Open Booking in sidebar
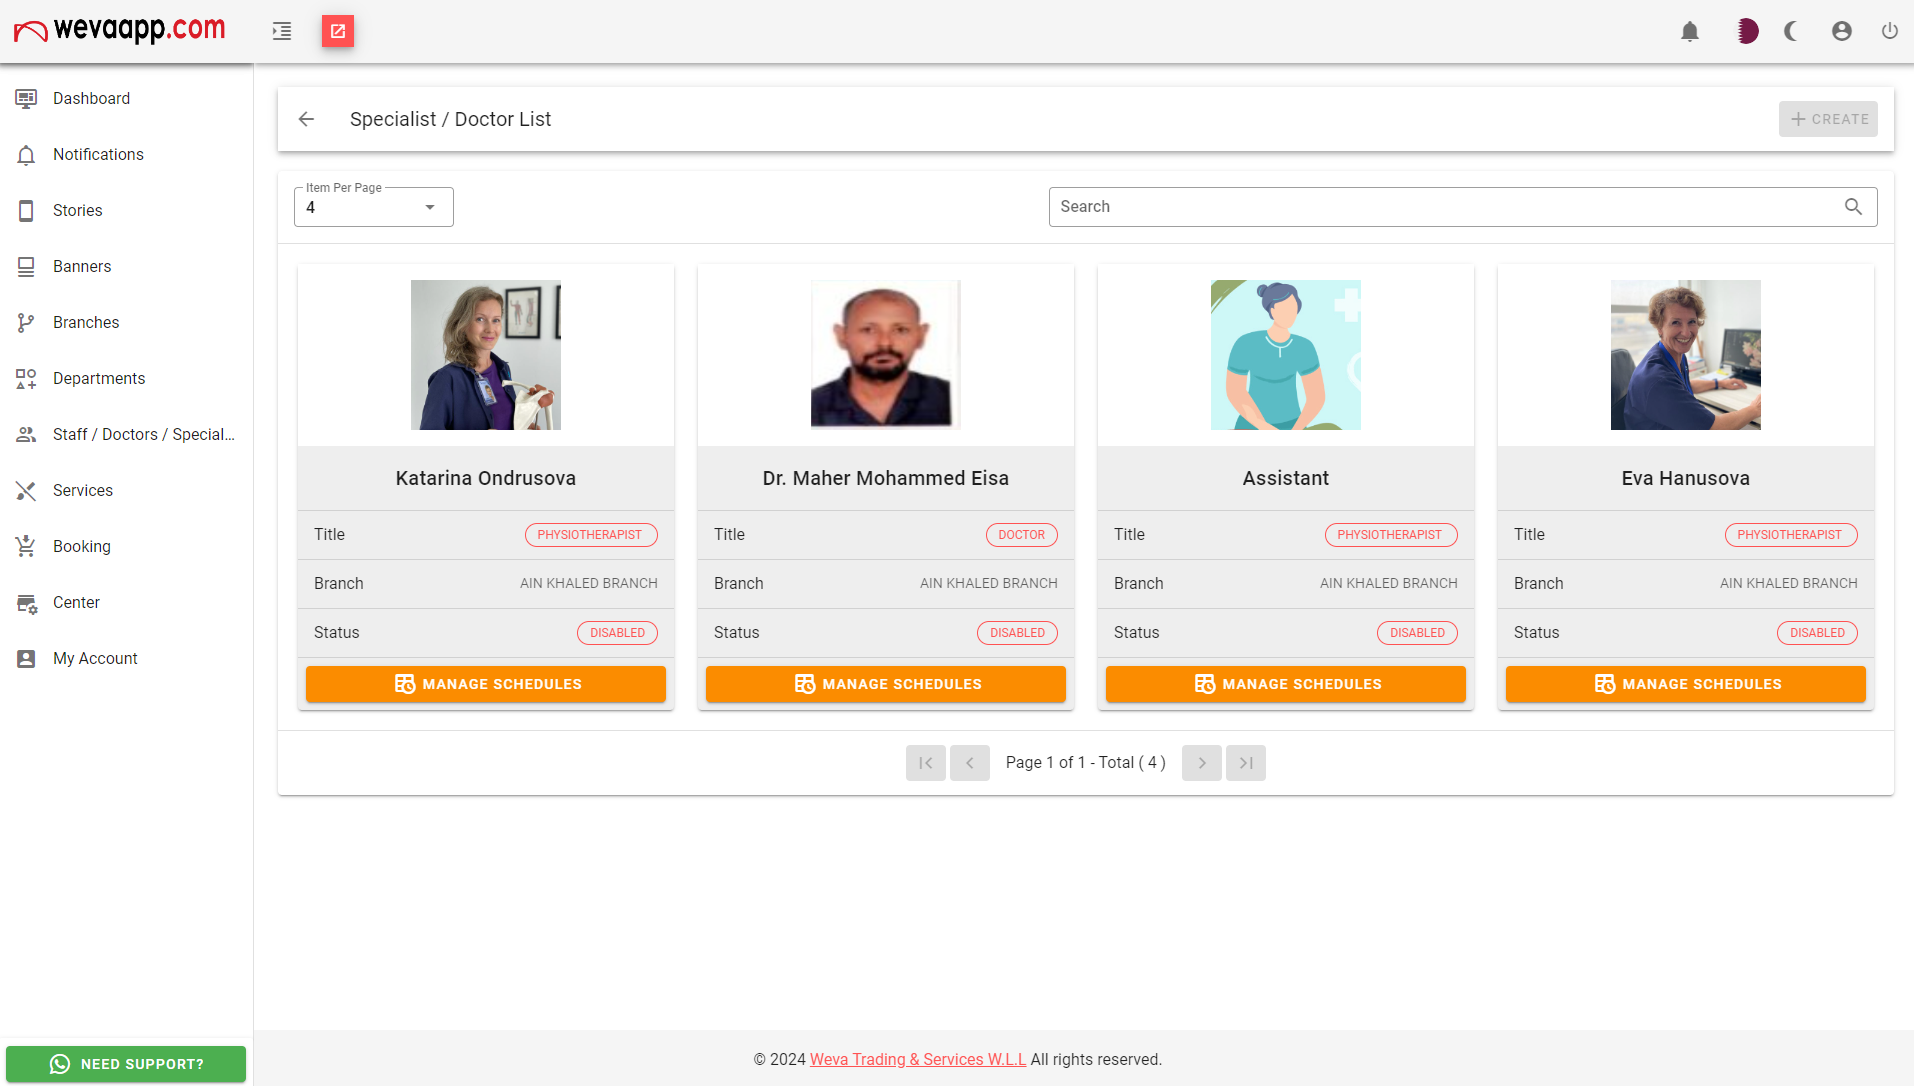Image resolution: width=1914 pixels, height=1086 pixels. pos(126,546)
